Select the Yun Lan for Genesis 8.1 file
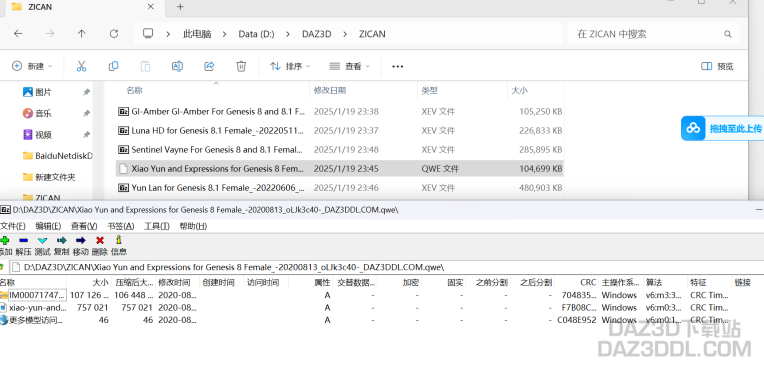The height and width of the screenshot is (370, 764). point(340,188)
